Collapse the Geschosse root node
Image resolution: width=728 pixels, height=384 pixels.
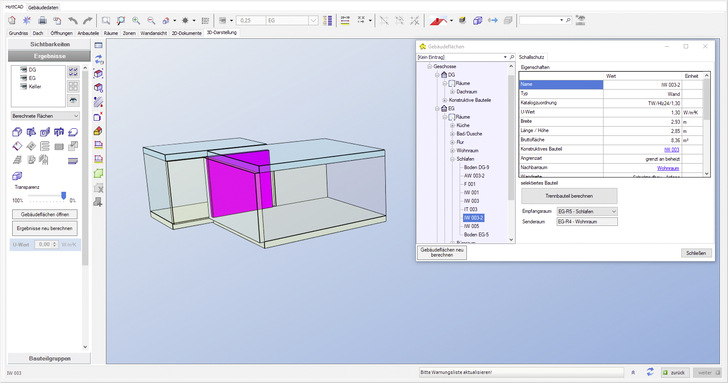[x=429, y=66]
